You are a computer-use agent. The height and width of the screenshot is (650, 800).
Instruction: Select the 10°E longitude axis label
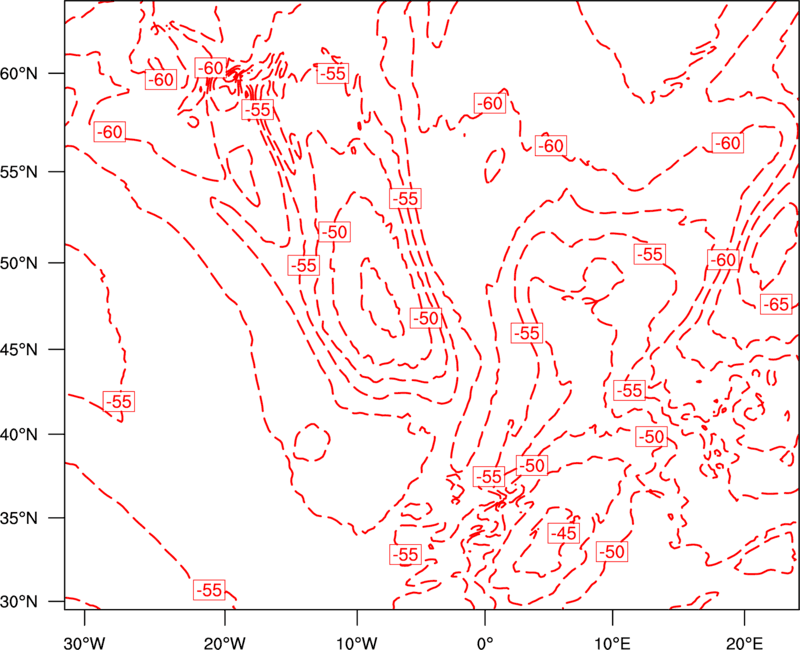pos(612,642)
